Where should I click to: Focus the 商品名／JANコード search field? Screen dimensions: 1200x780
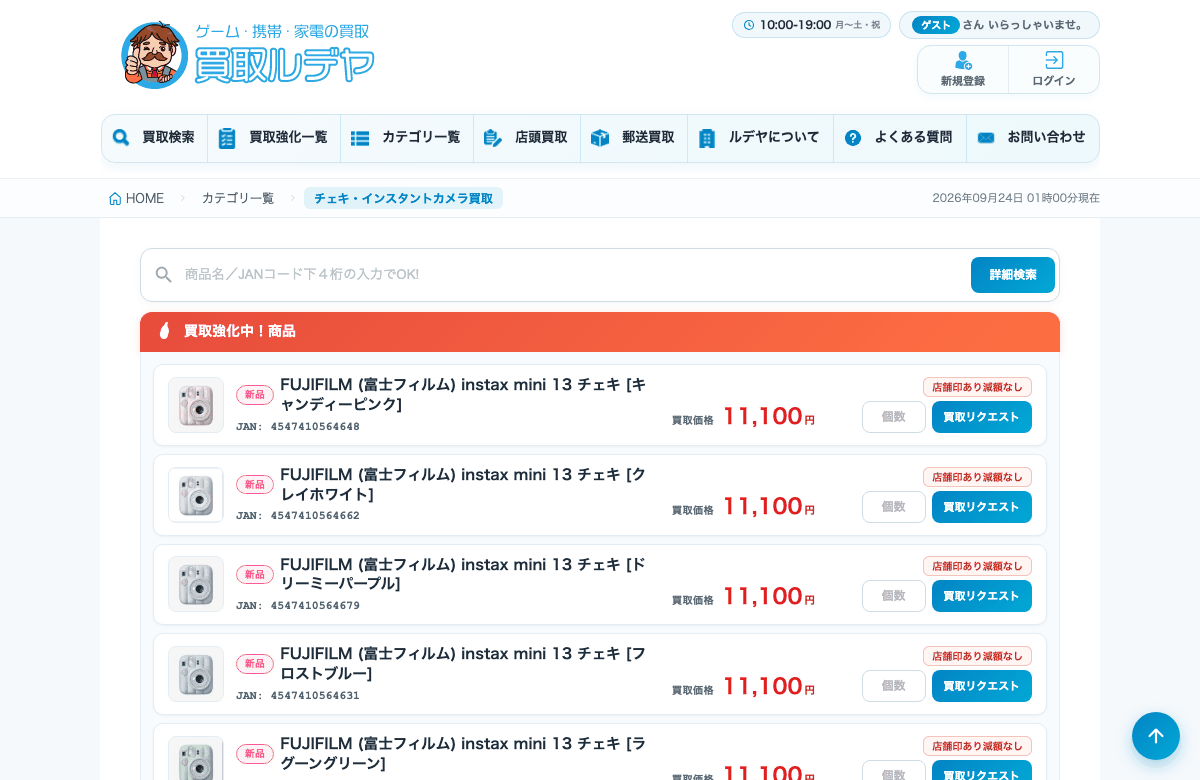point(570,275)
